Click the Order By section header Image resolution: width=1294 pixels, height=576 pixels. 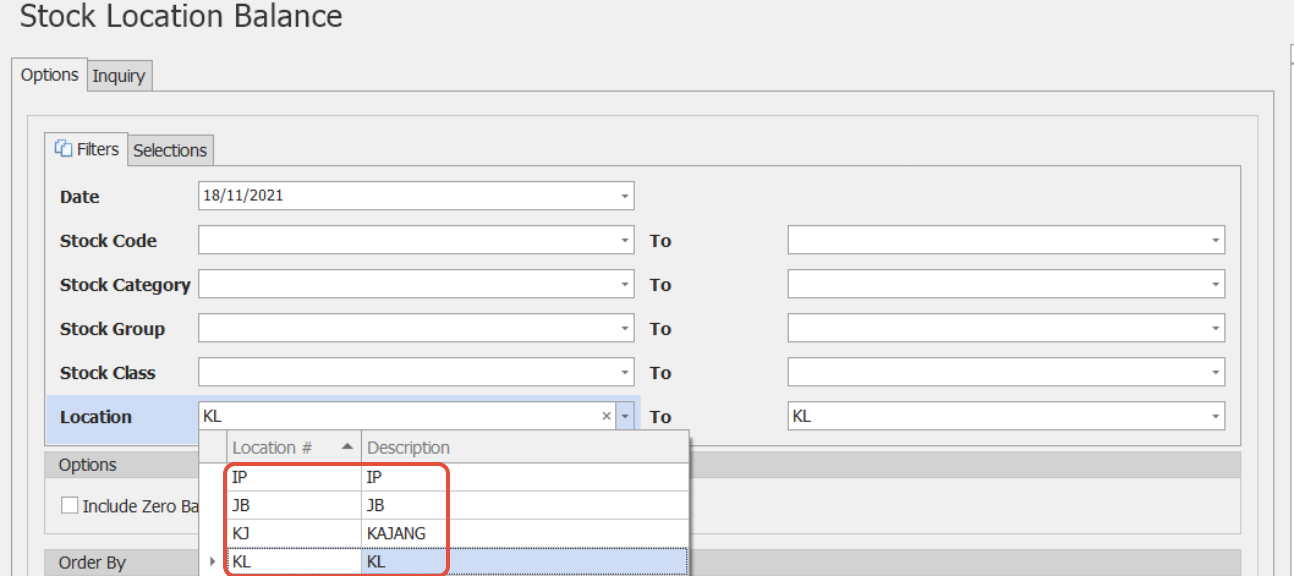[x=643, y=562]
